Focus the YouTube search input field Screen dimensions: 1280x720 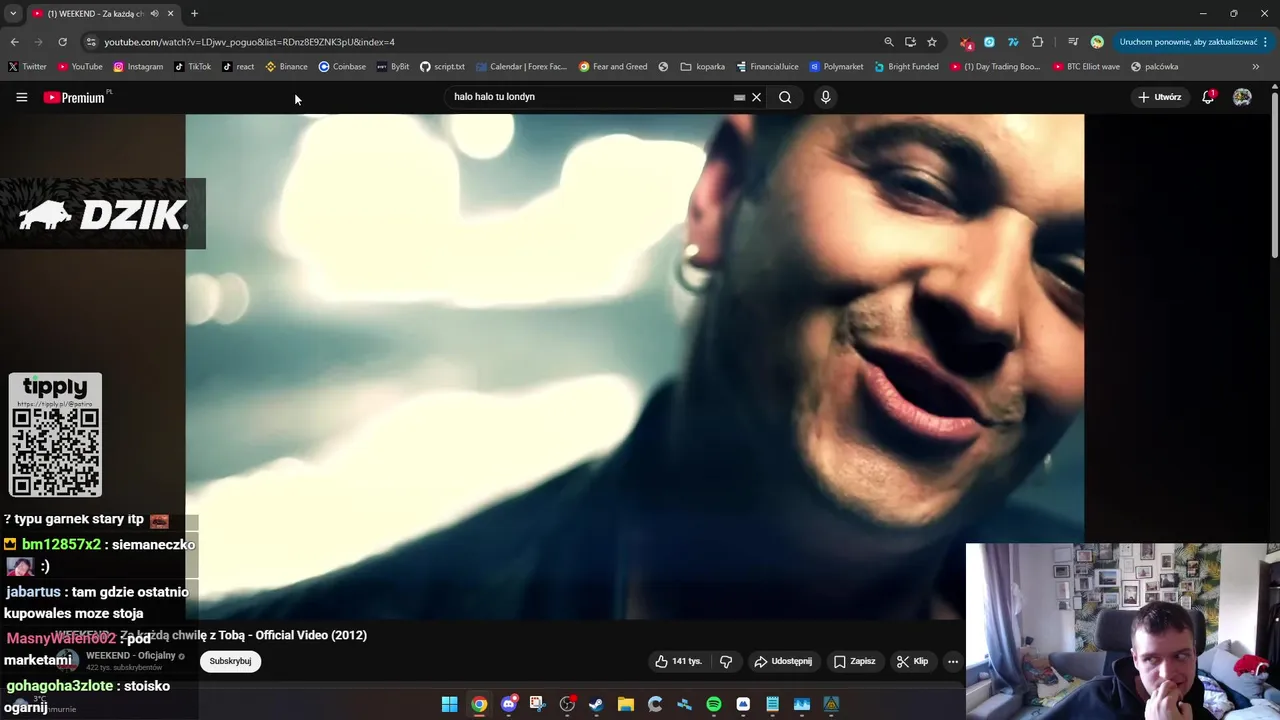[590, 97]
